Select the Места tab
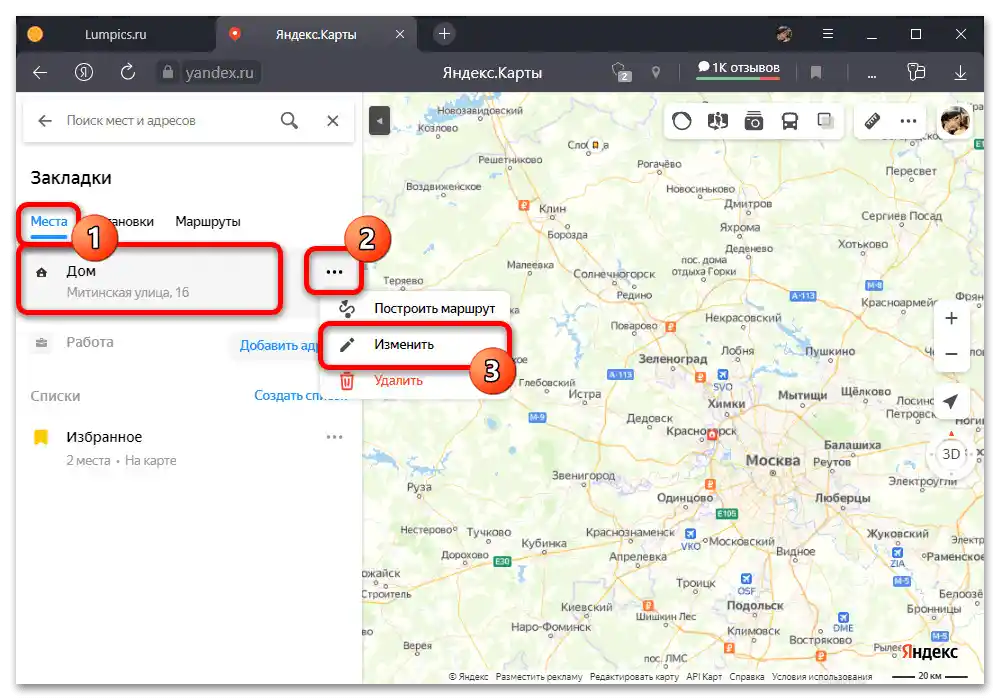 [x=49, y=221]
